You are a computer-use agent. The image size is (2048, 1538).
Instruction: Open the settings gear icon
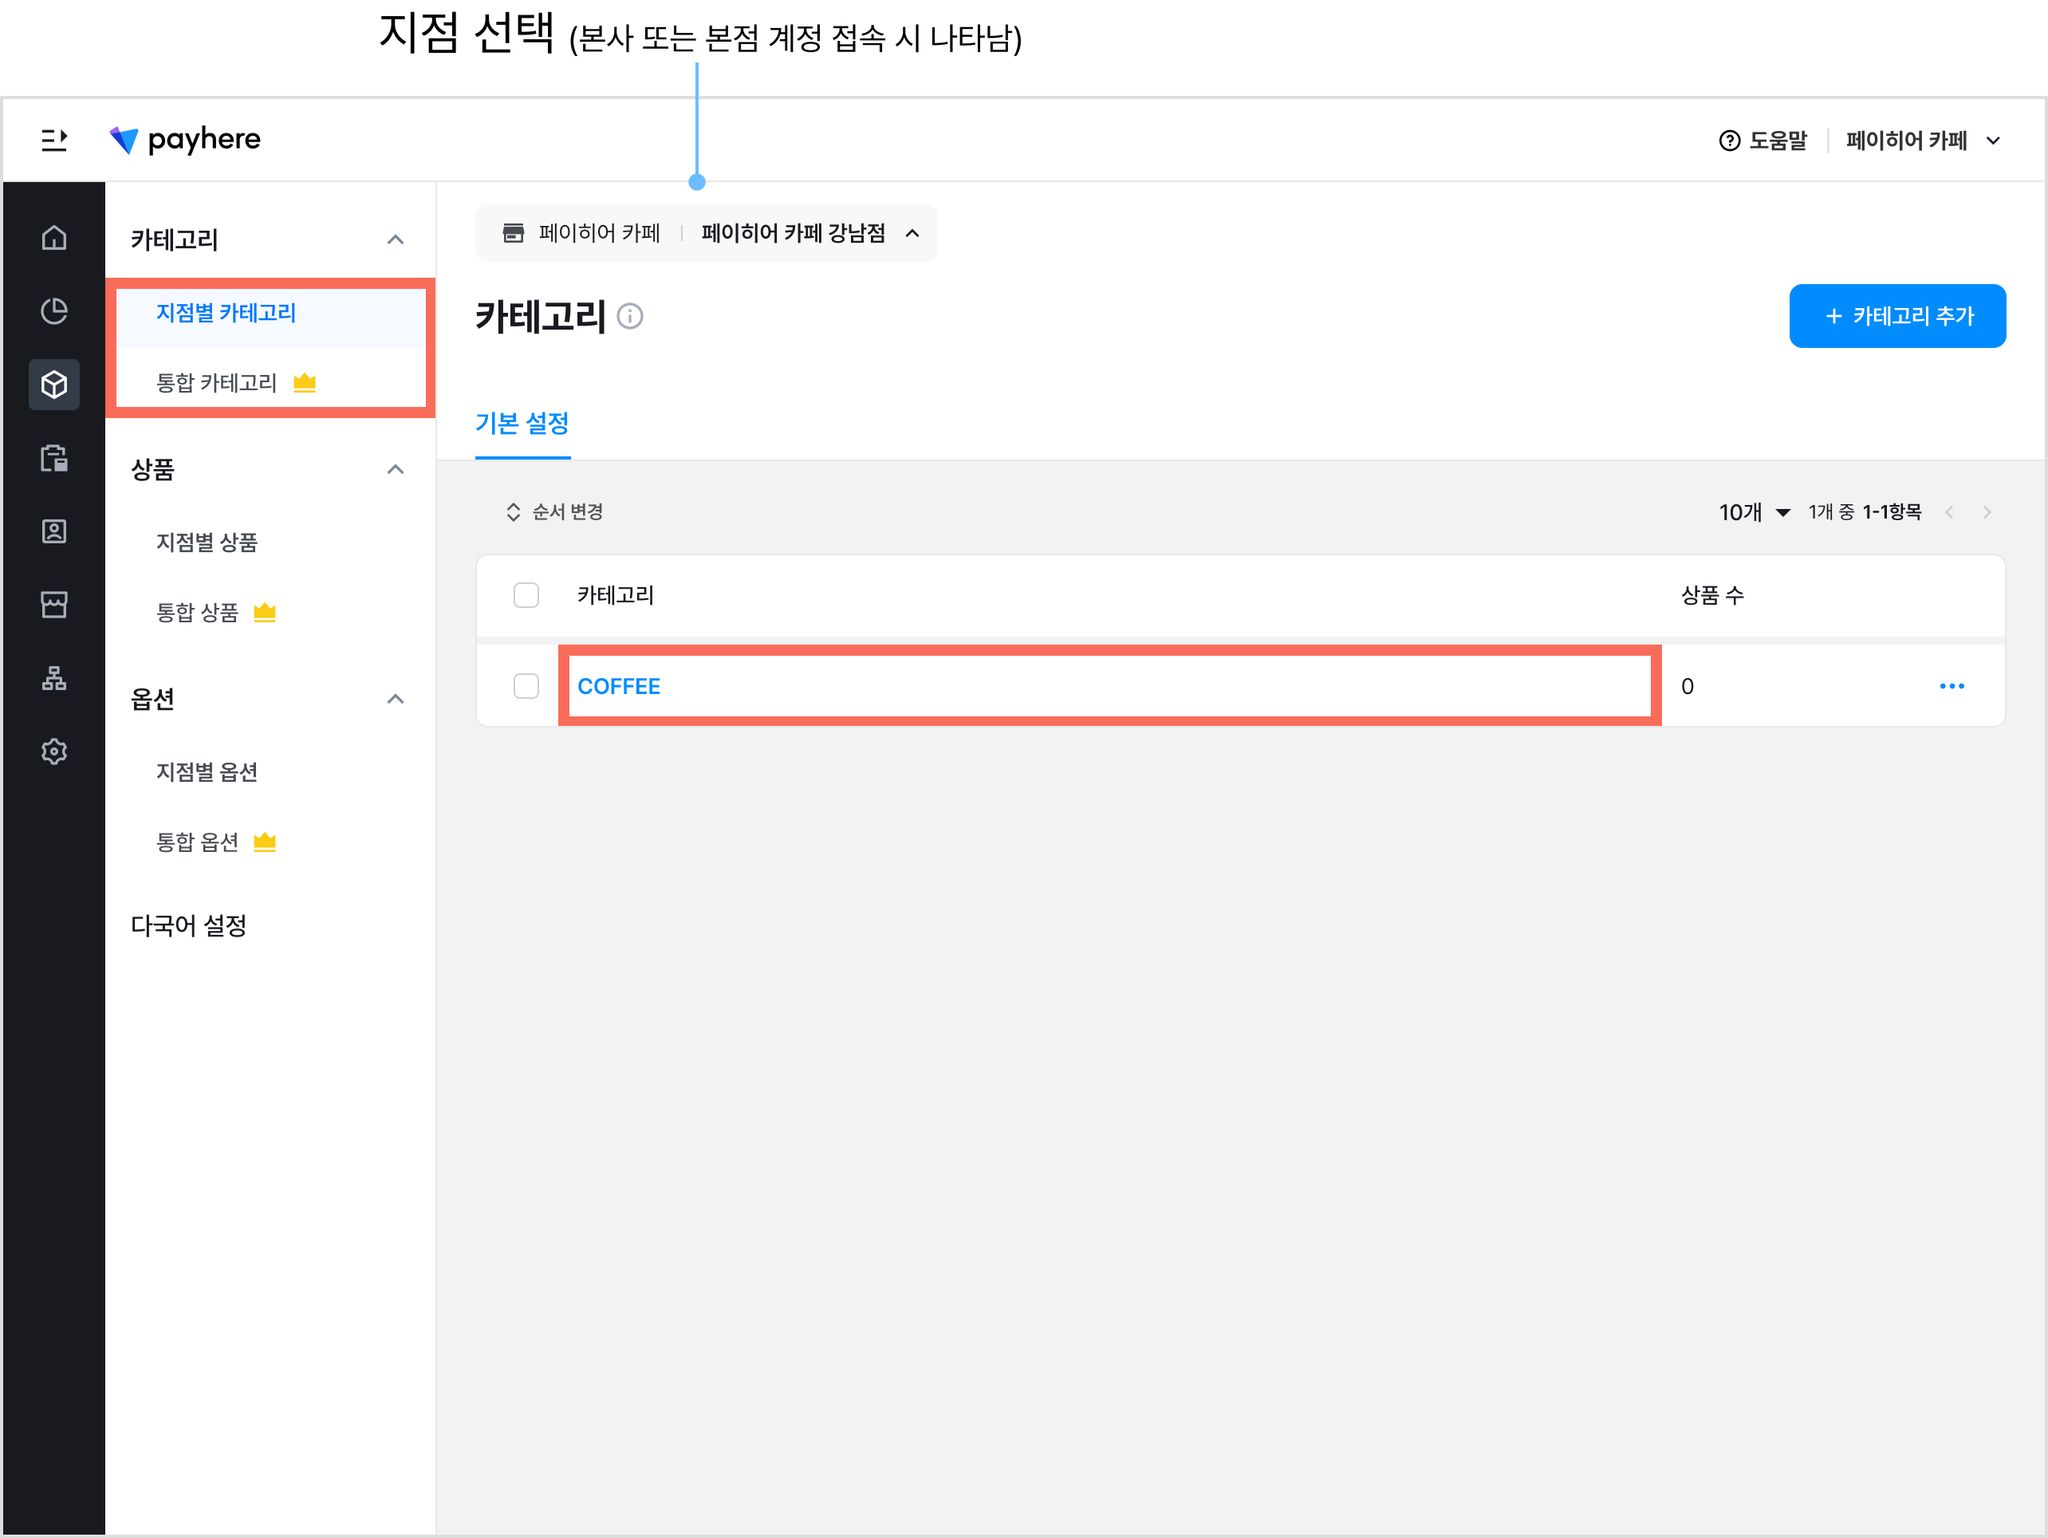click(x=54, y=751)
